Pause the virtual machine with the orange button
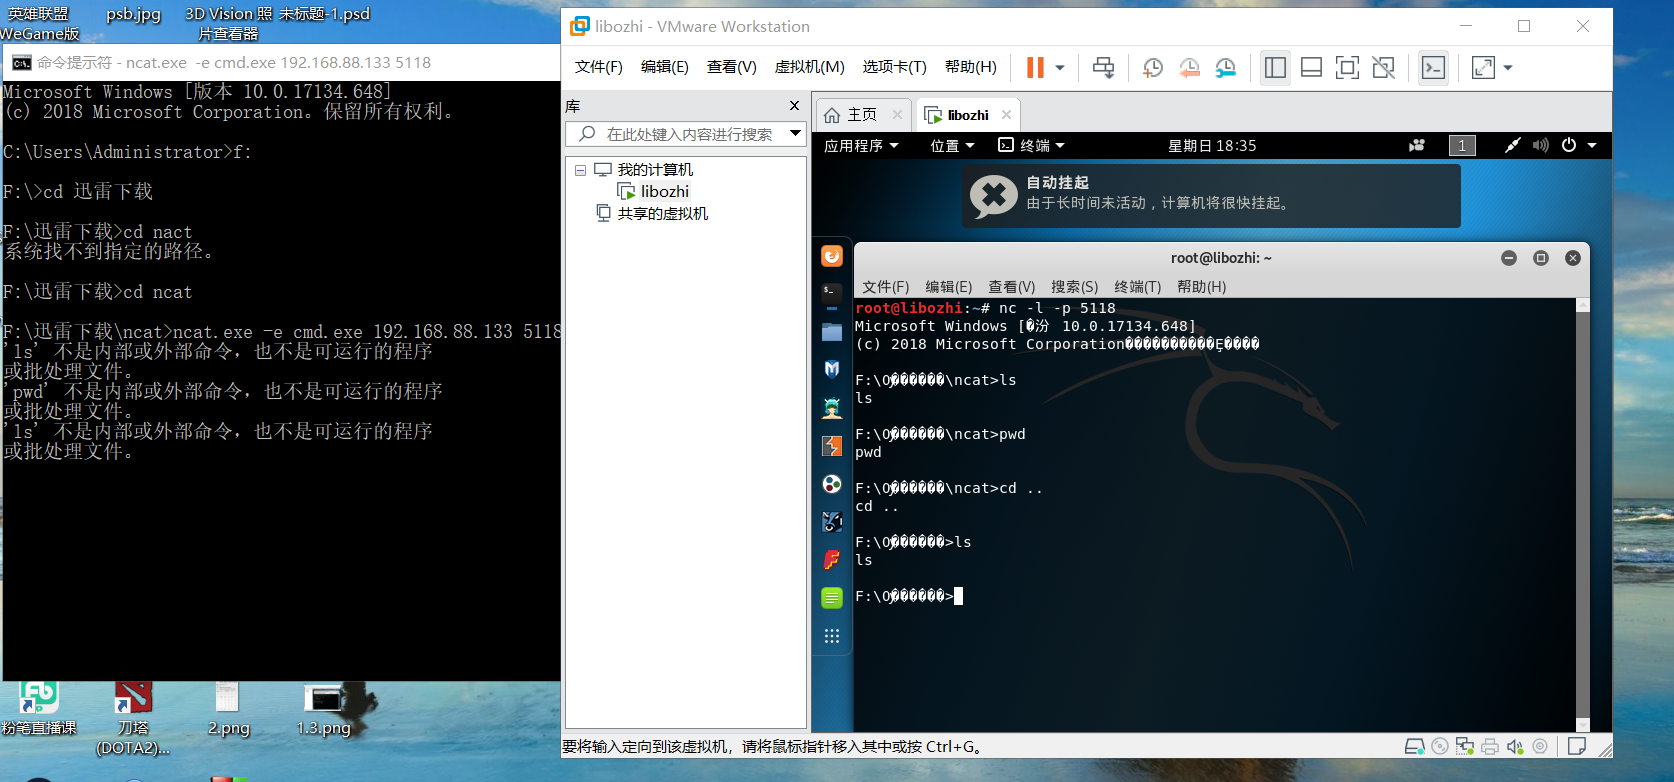Screen dimensions: 1674x782 [x=1035, y=68]
